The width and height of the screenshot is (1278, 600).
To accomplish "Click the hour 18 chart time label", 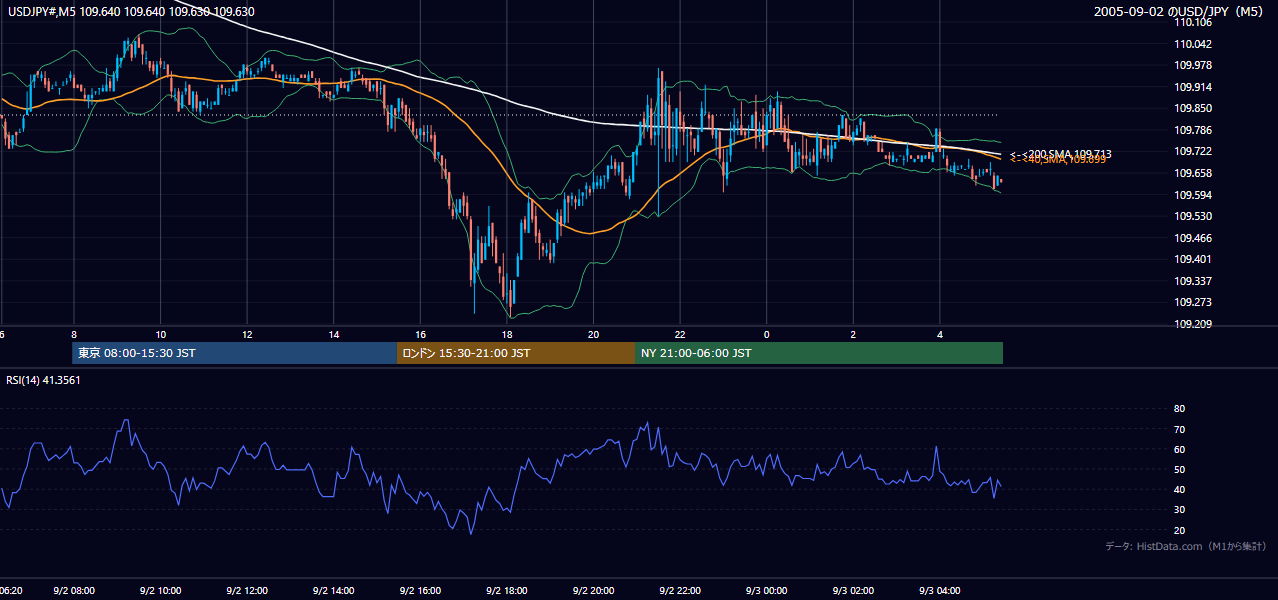I will pos(507,334).
